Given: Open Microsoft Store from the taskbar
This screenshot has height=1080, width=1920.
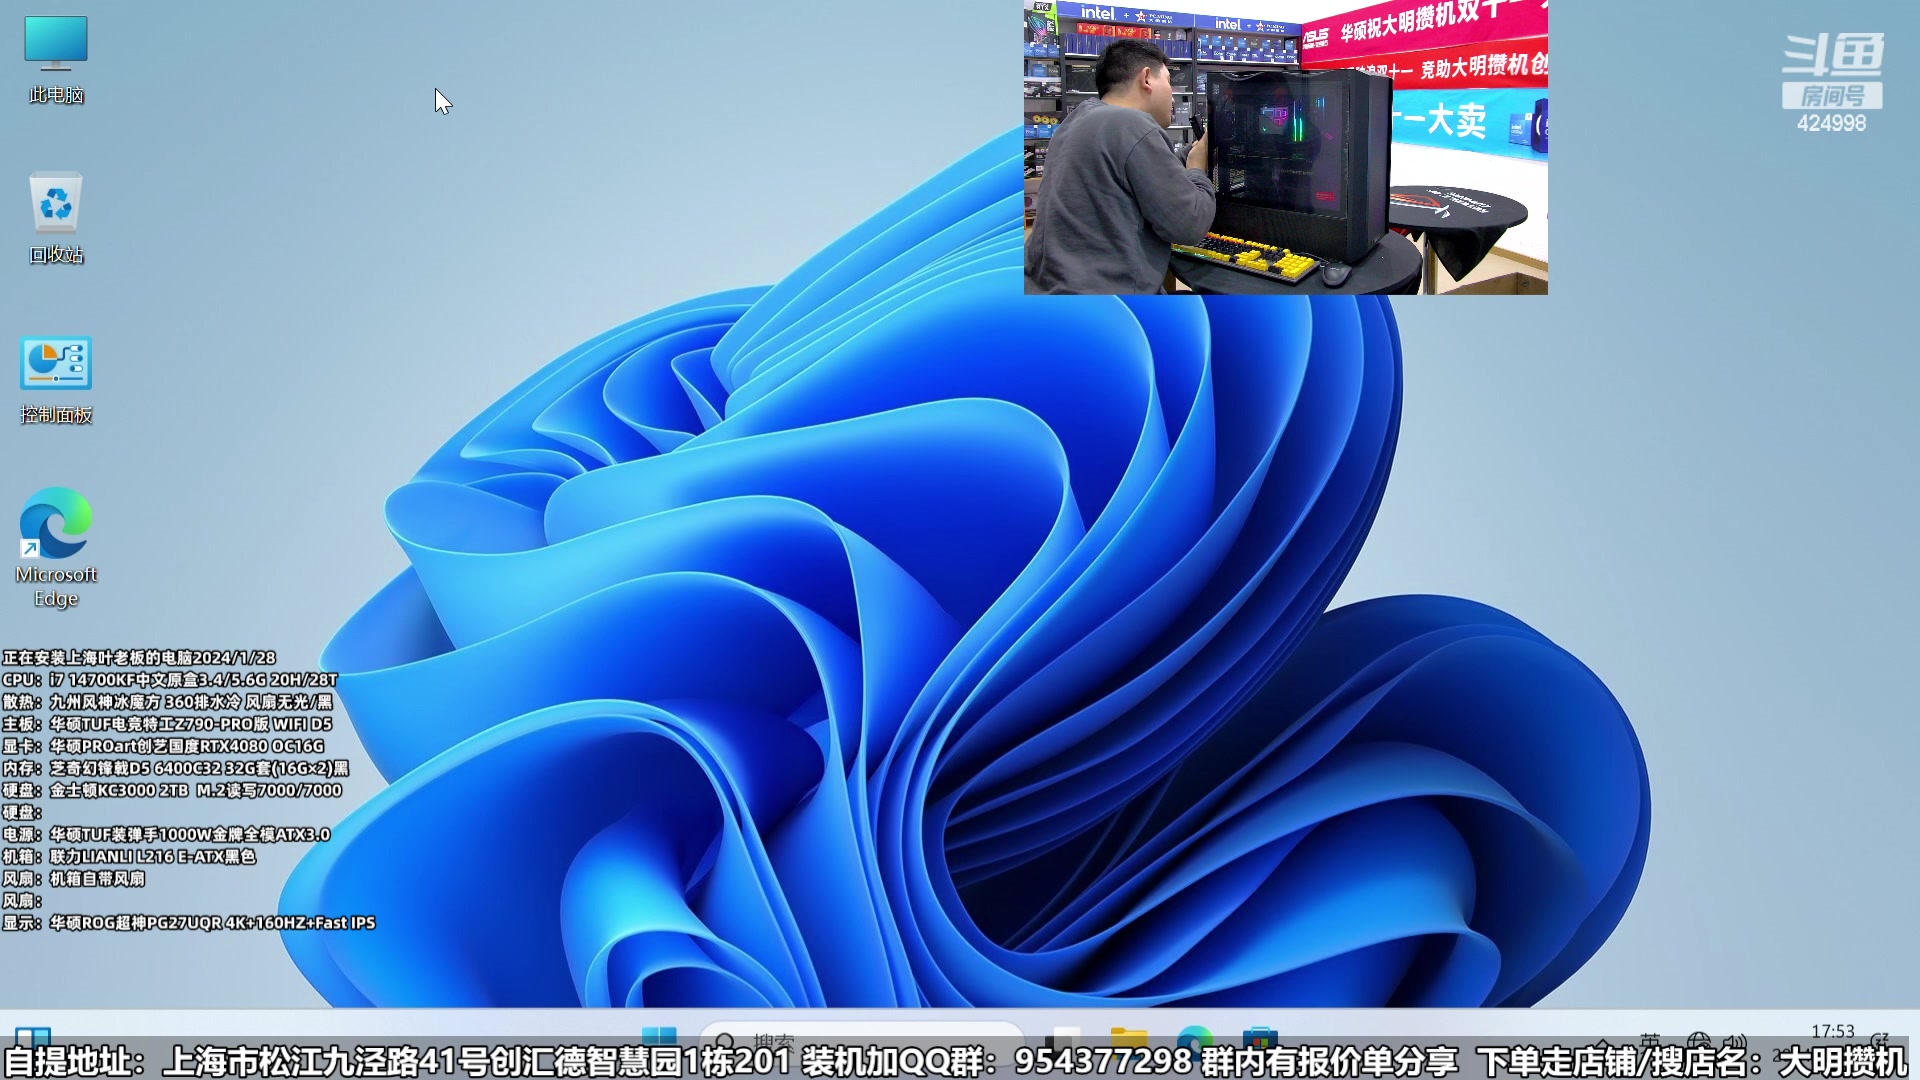Looking at the screenshot, I should [1260, 1038].
